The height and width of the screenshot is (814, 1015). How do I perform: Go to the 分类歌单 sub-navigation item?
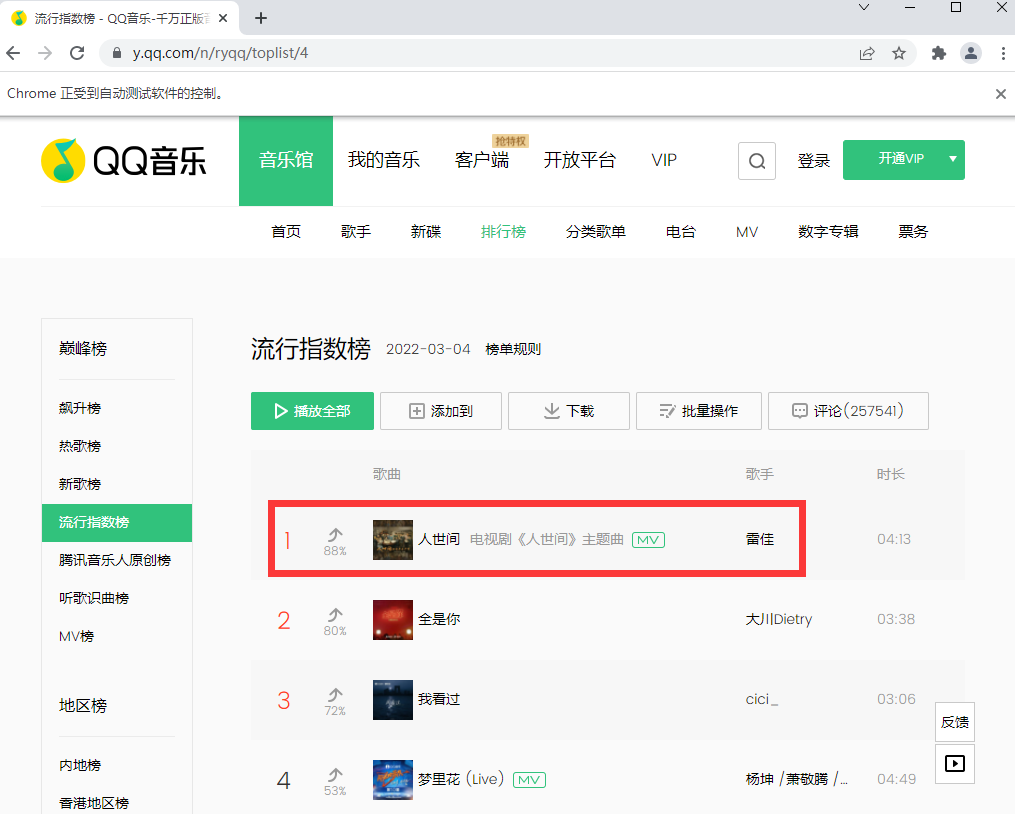pyautogui.click(x=596, y=232)
